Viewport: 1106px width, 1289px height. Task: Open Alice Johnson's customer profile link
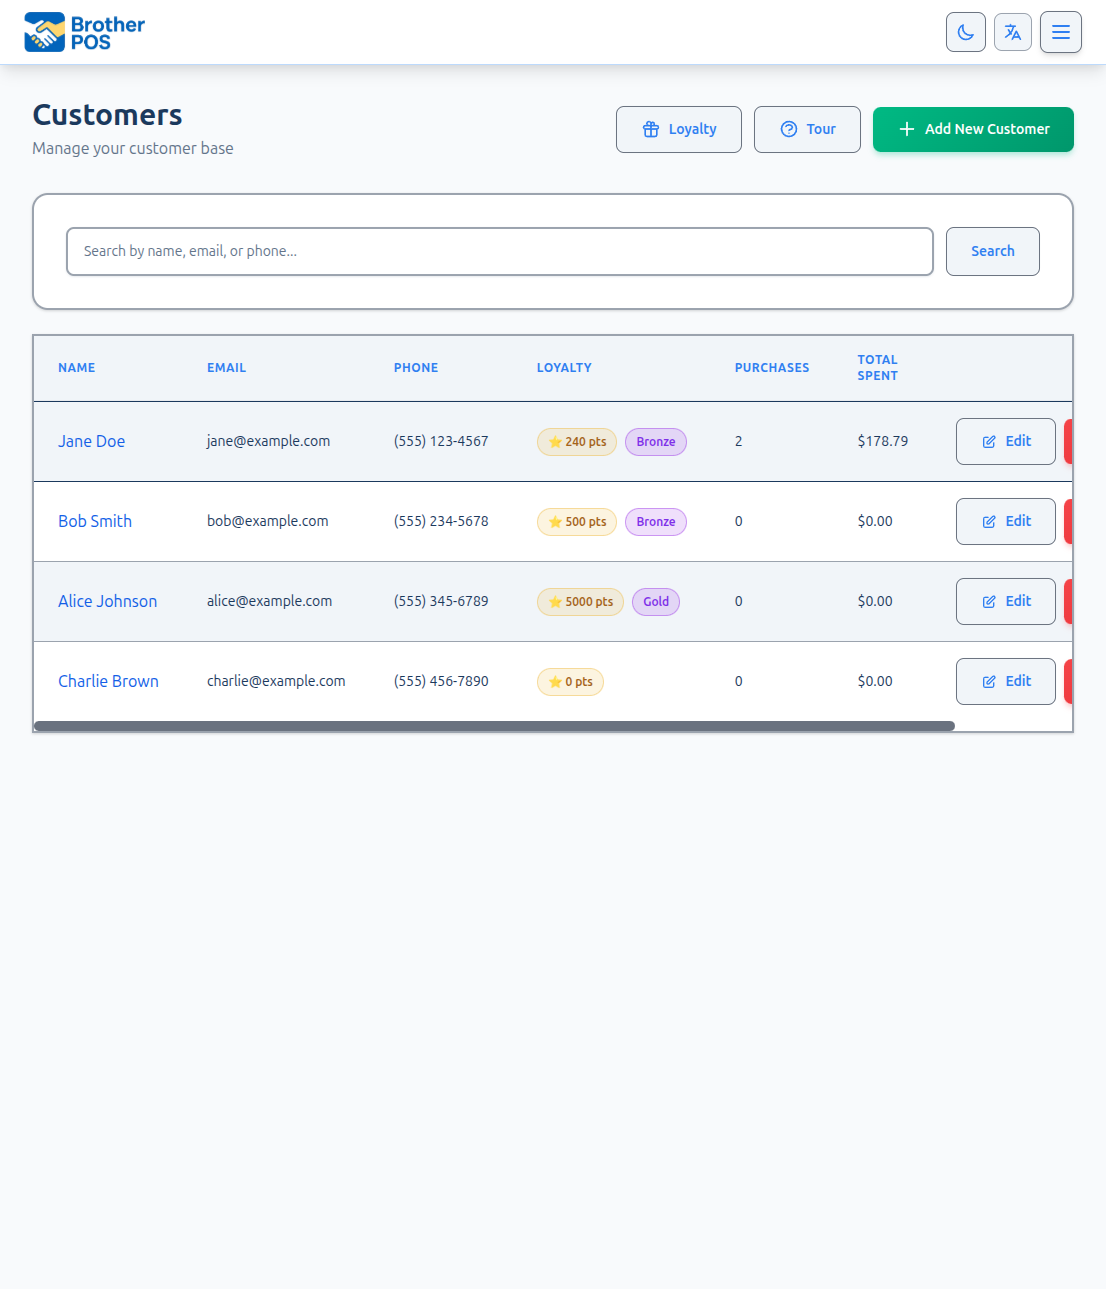107,601
